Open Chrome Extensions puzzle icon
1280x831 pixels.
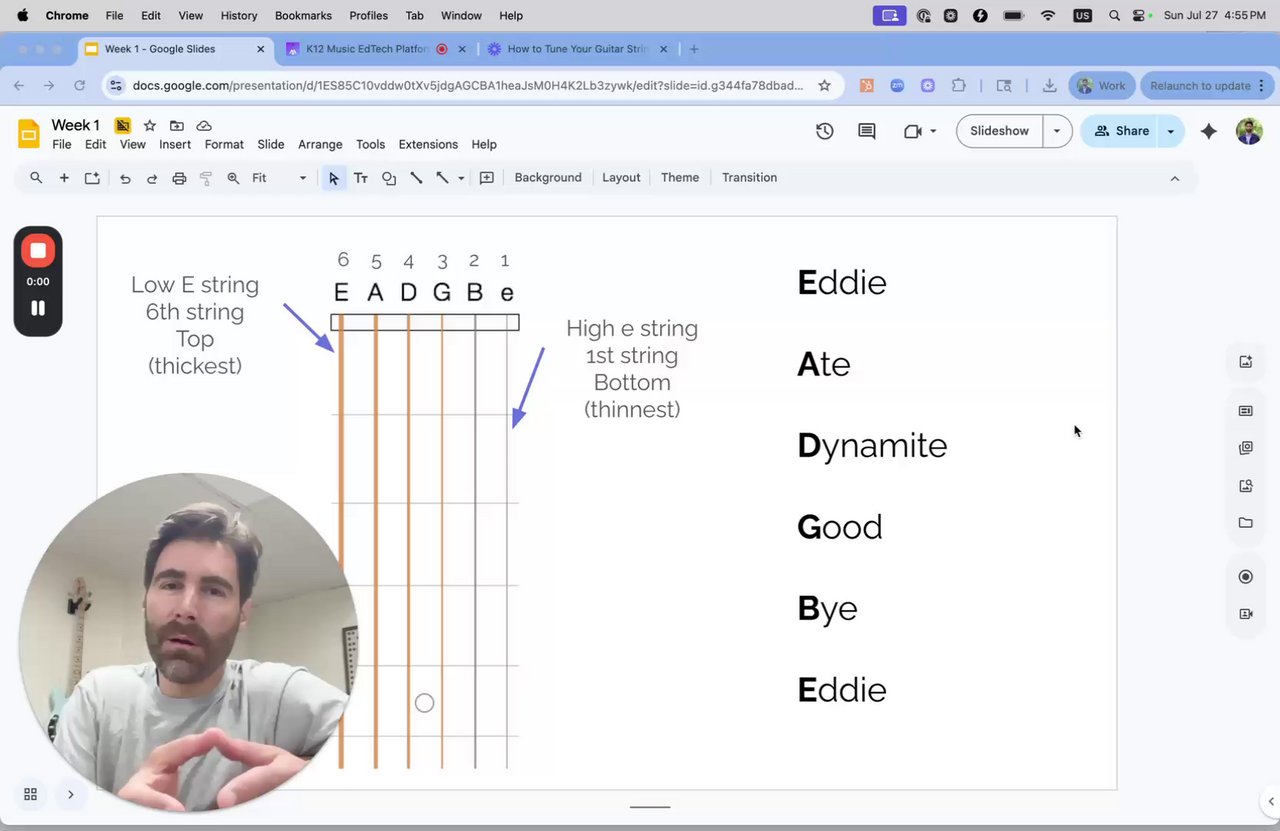[960, 86]
